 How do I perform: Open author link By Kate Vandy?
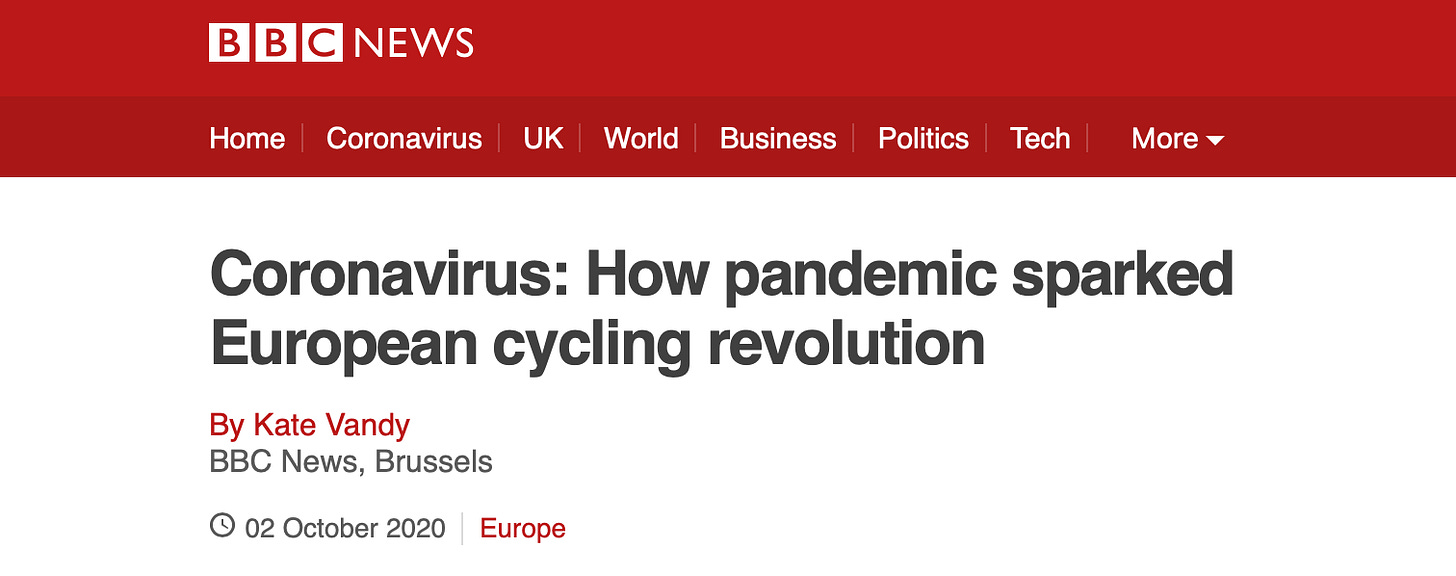[310, 425]
